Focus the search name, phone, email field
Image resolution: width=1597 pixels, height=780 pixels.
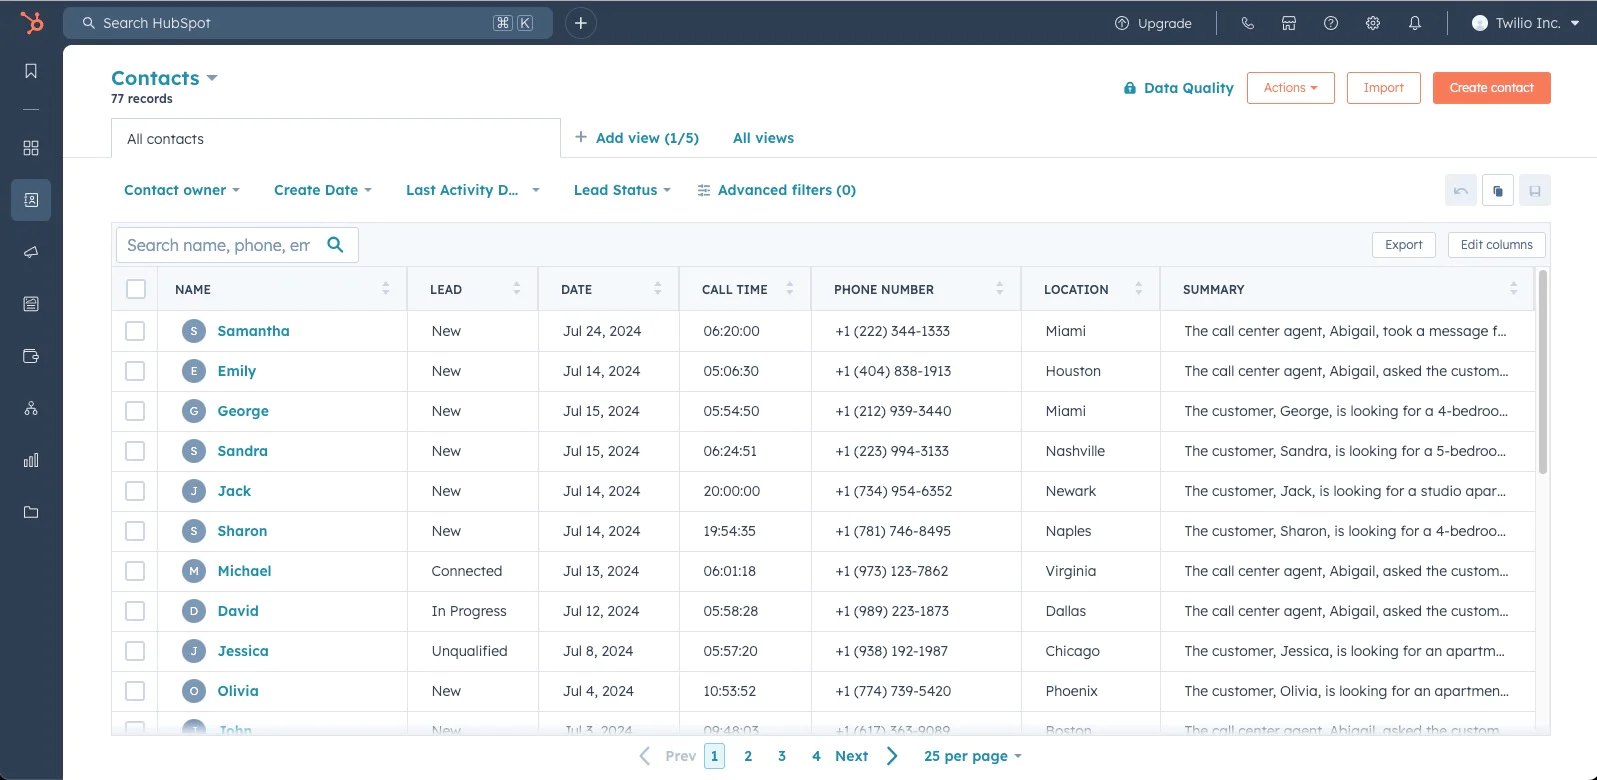(219, 245)
